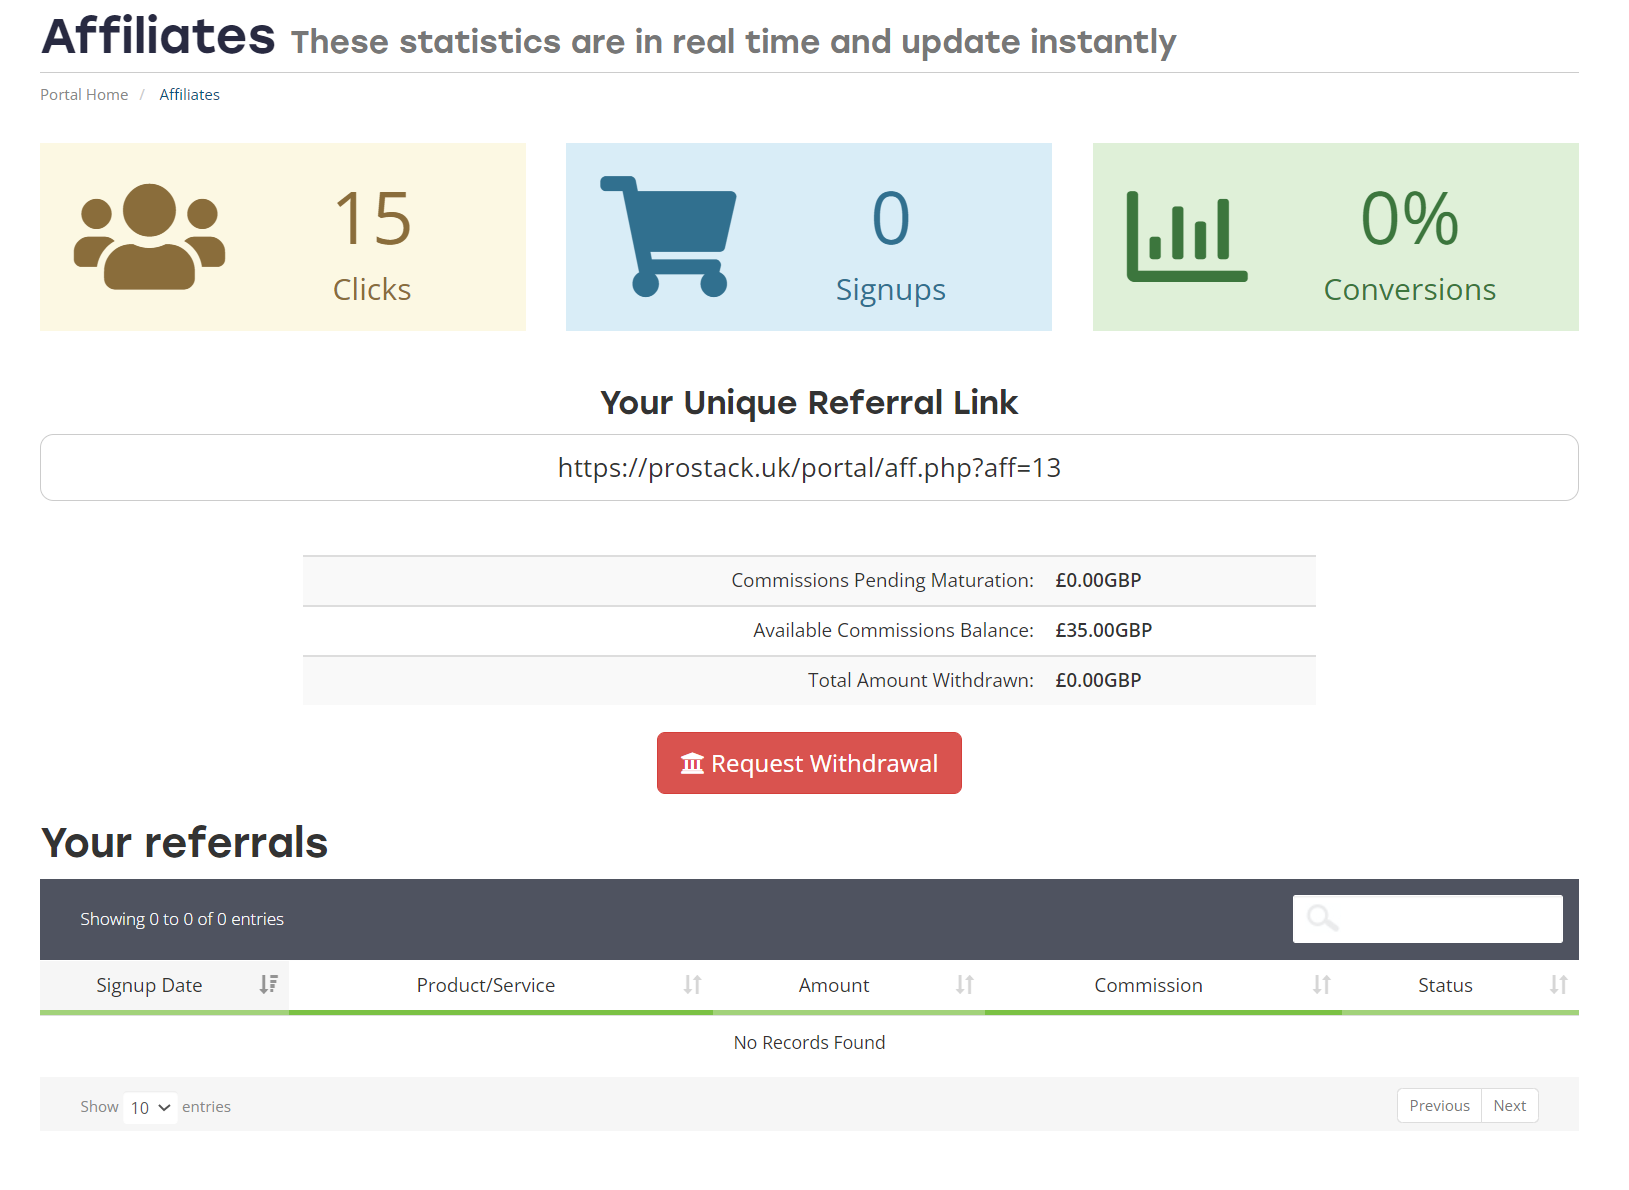
Task: Click the Next pagination button
Action: coord(1509,1106)
